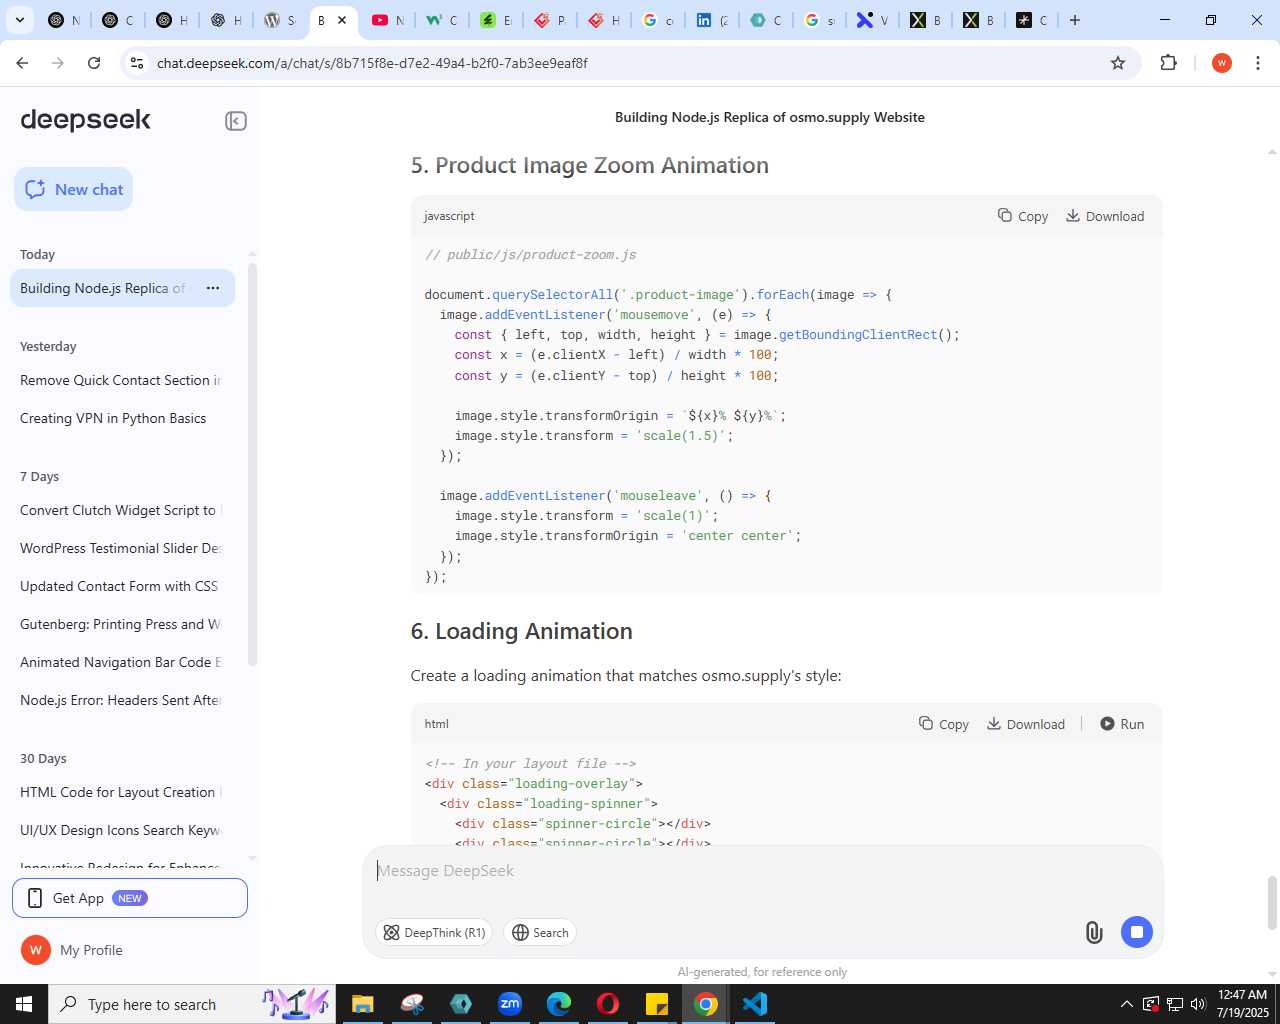This screenshot has height=1024, width=1280.
Task: Open Zoom from taskbar
Action: tap(510, 1004)
